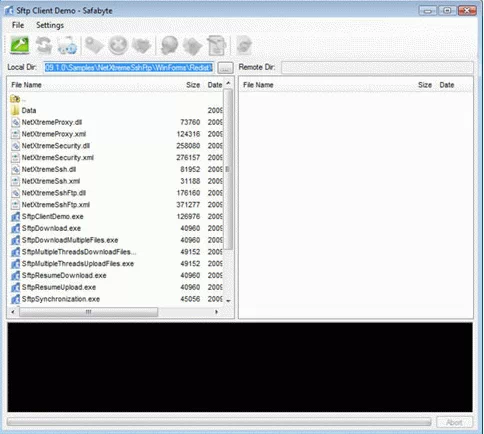This screenshot has width=484, height=434.
Task: Click the SftpSynchronization.exe application icon
Action: point(15,299)
